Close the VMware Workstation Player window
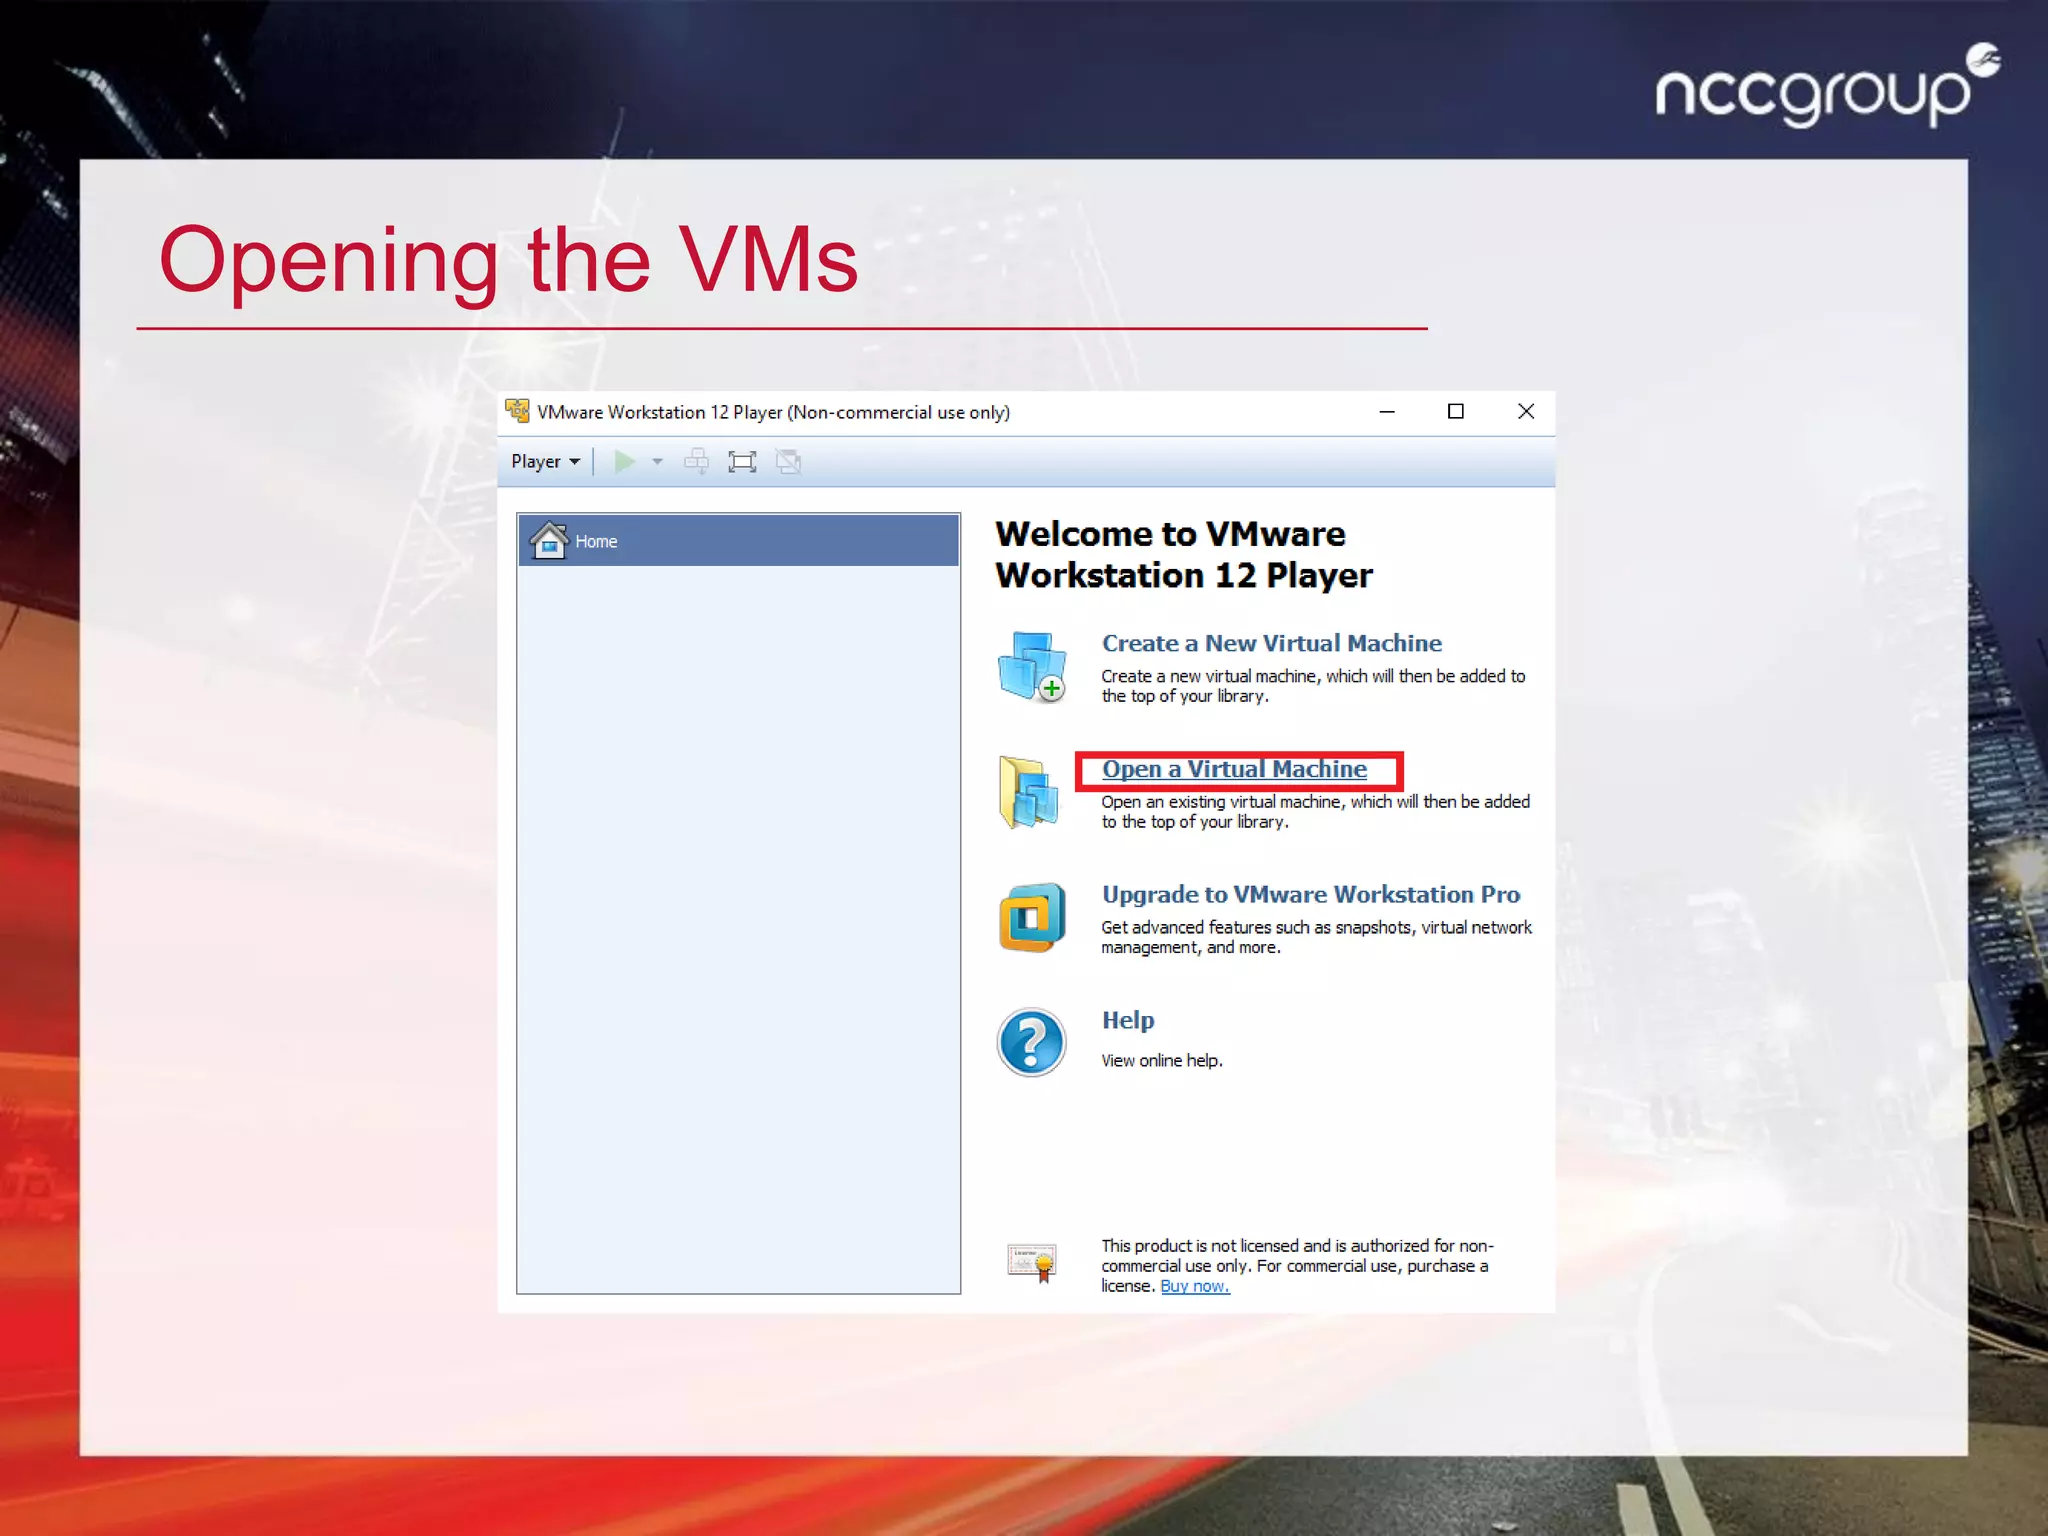Screen dimensions: 2048x1536 [1526, 412]
